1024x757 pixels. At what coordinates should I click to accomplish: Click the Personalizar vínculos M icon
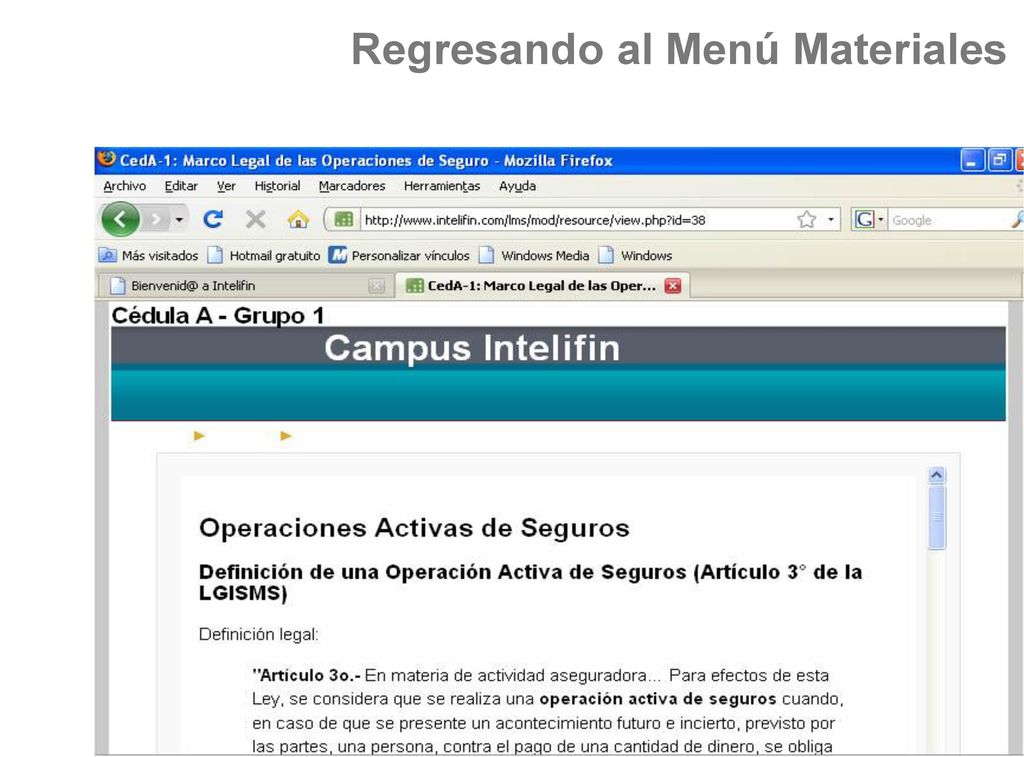click(x=338, y=255)
